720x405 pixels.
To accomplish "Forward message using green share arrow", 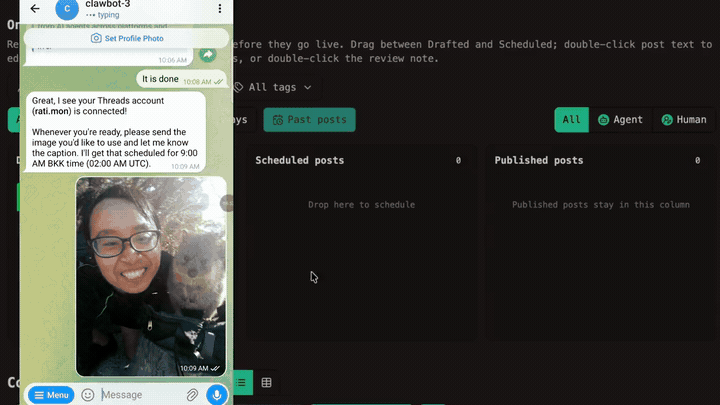I will [x=208, y=55].
